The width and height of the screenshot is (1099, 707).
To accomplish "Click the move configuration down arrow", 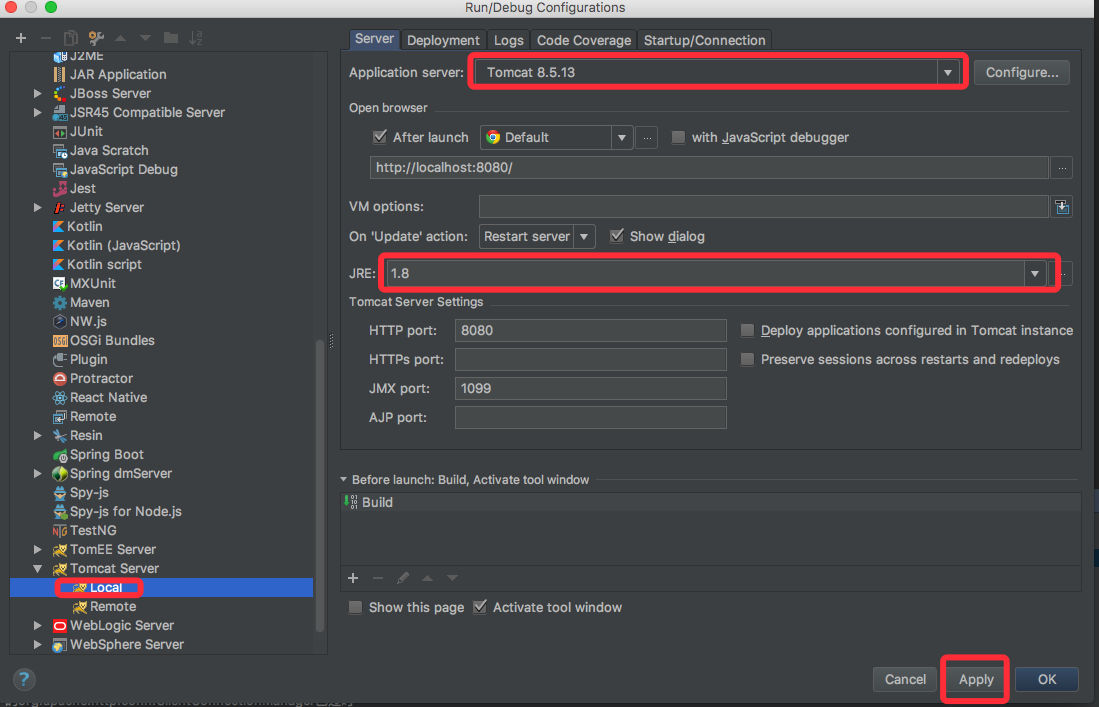I will (x=145, y=38).
